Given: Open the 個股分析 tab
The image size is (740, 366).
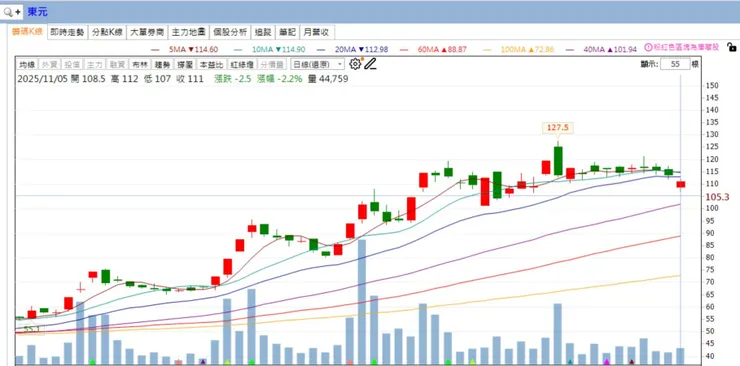Looking at the screenshot, I should (x=230, y=32).
